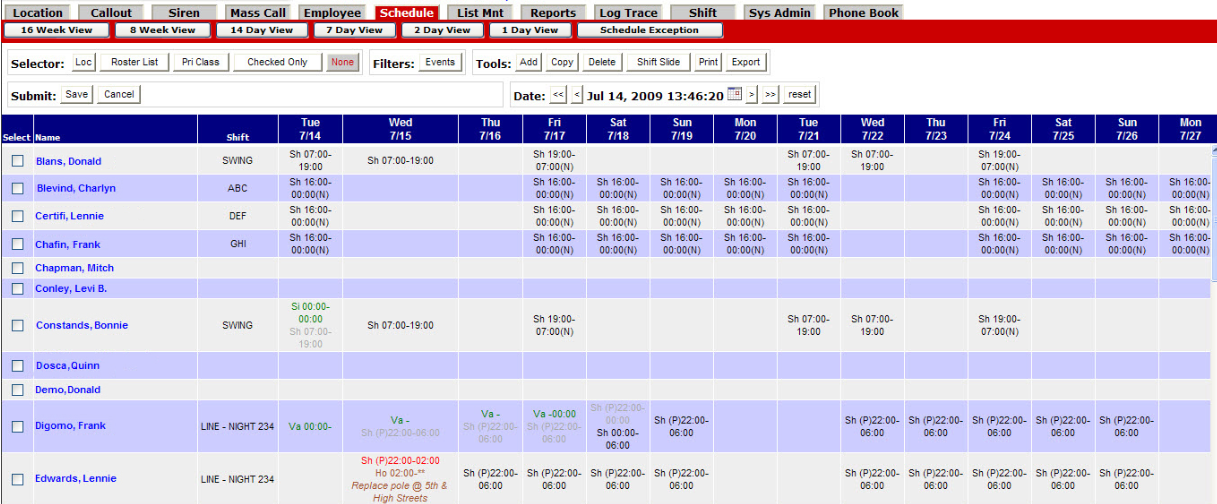Switch to the Reports tab
Viewport: 1217px width, 504px height.
[553, 13]
